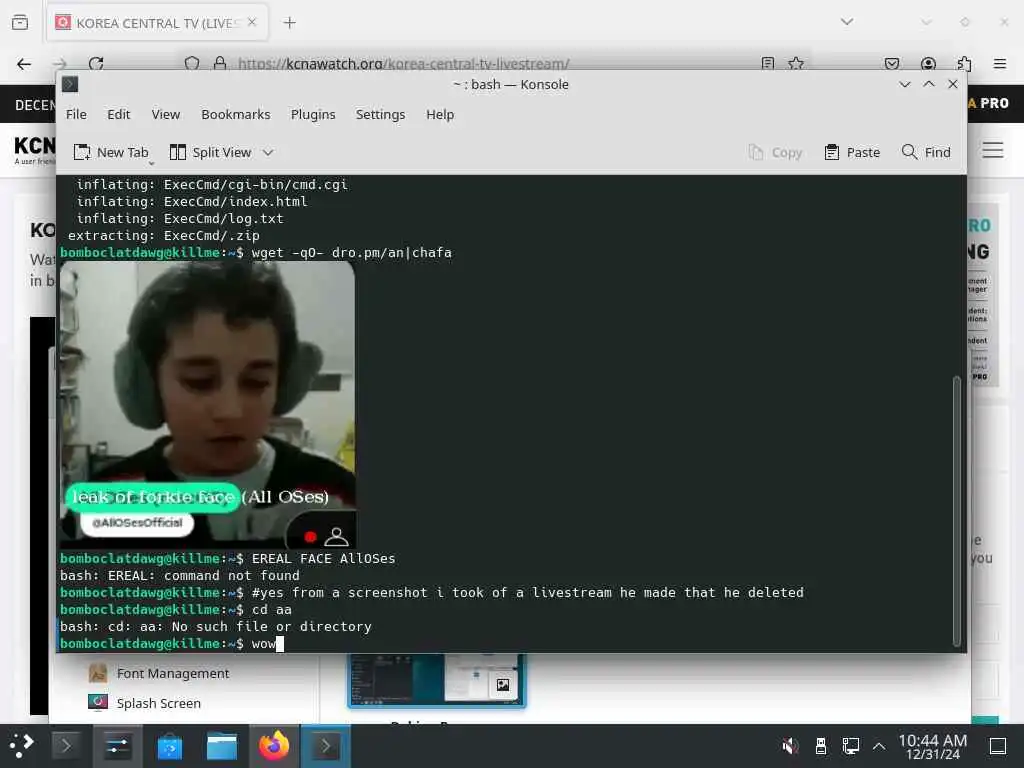Open the KDE application launcher
This screenshot has height=768, width=1024.
22,745
